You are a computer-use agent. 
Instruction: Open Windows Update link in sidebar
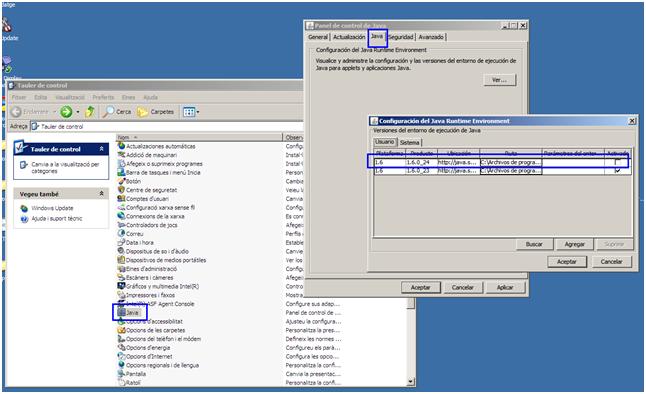[52, 208]
